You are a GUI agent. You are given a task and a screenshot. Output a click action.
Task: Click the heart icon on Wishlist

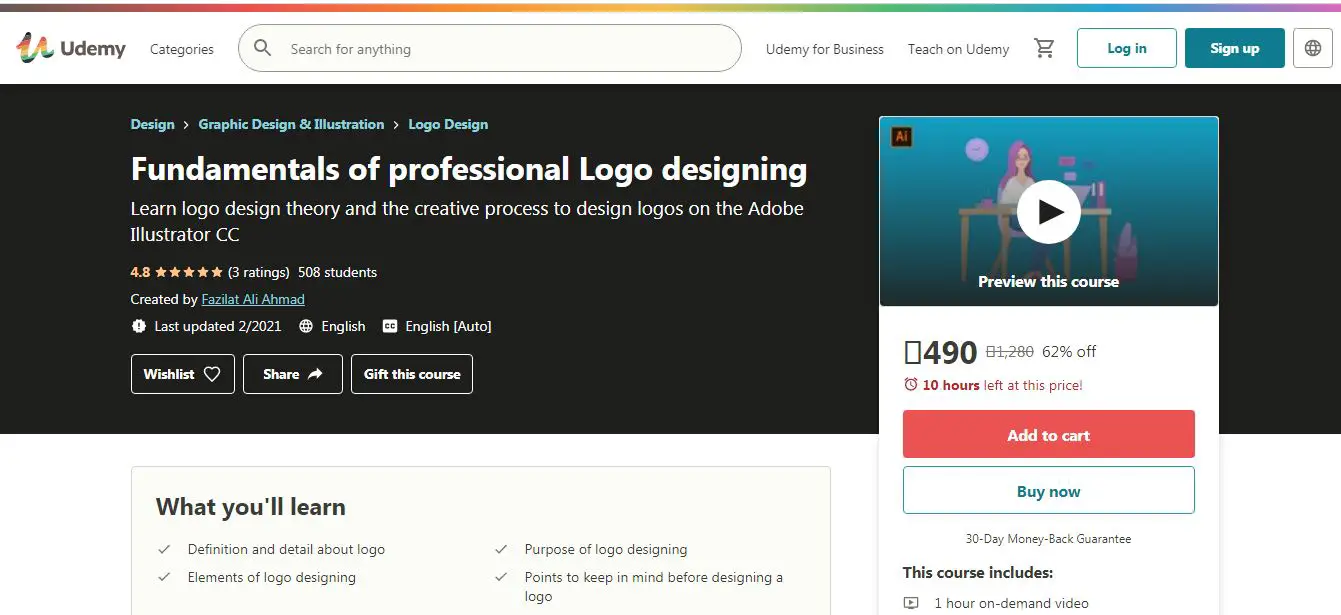pyautogui.click(x=212, y=374)
